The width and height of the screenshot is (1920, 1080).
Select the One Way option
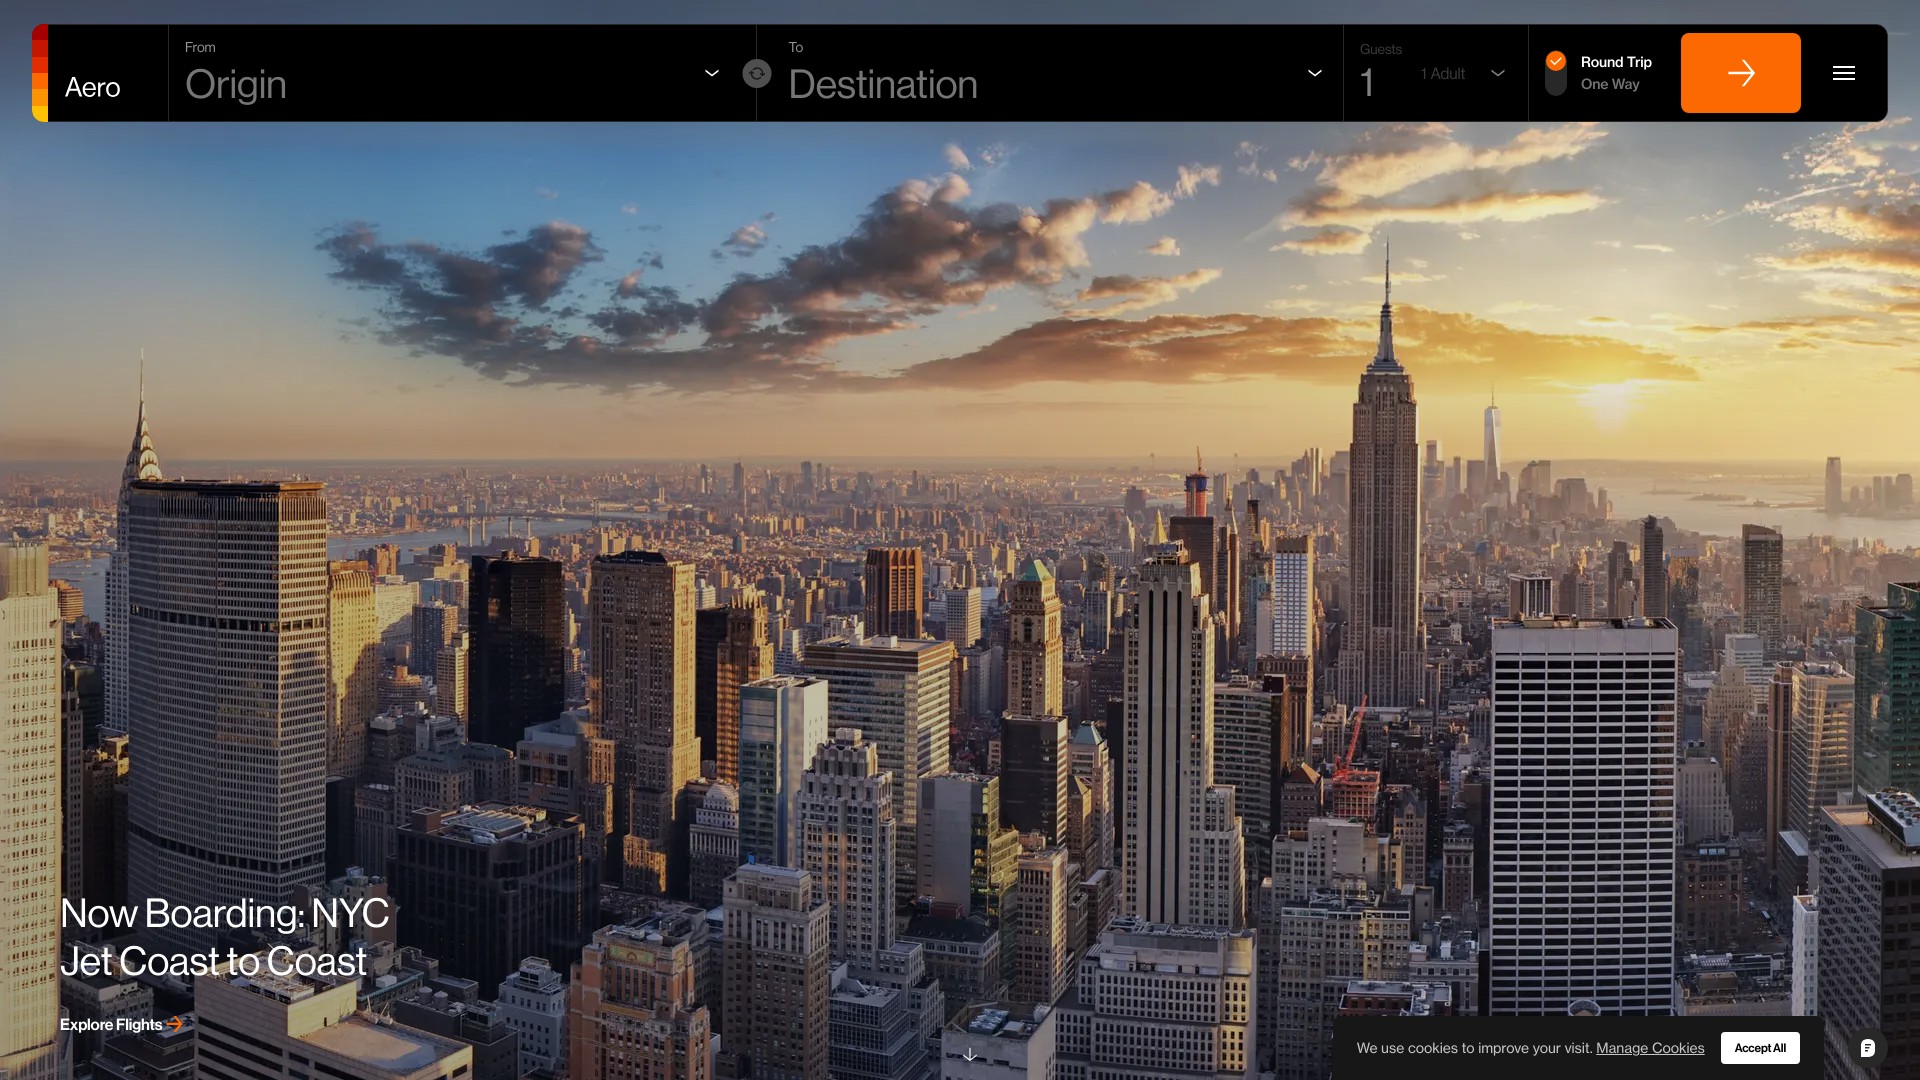1609,85
